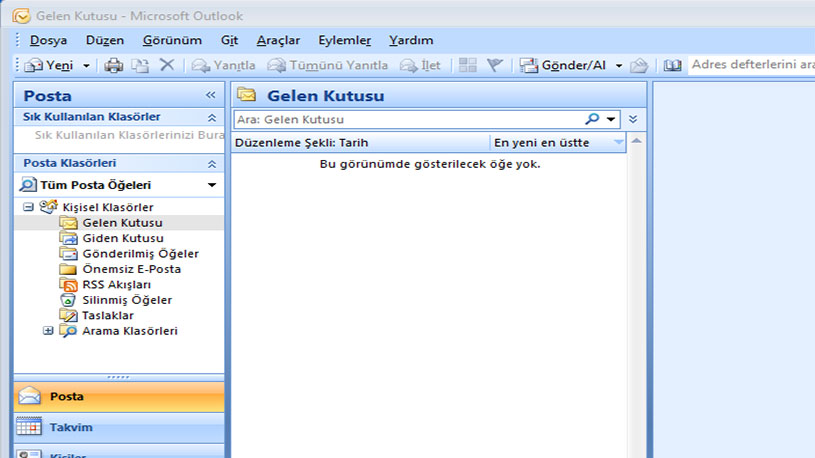Click the Arama Klasörleri search folder icon

coord(68,331)
